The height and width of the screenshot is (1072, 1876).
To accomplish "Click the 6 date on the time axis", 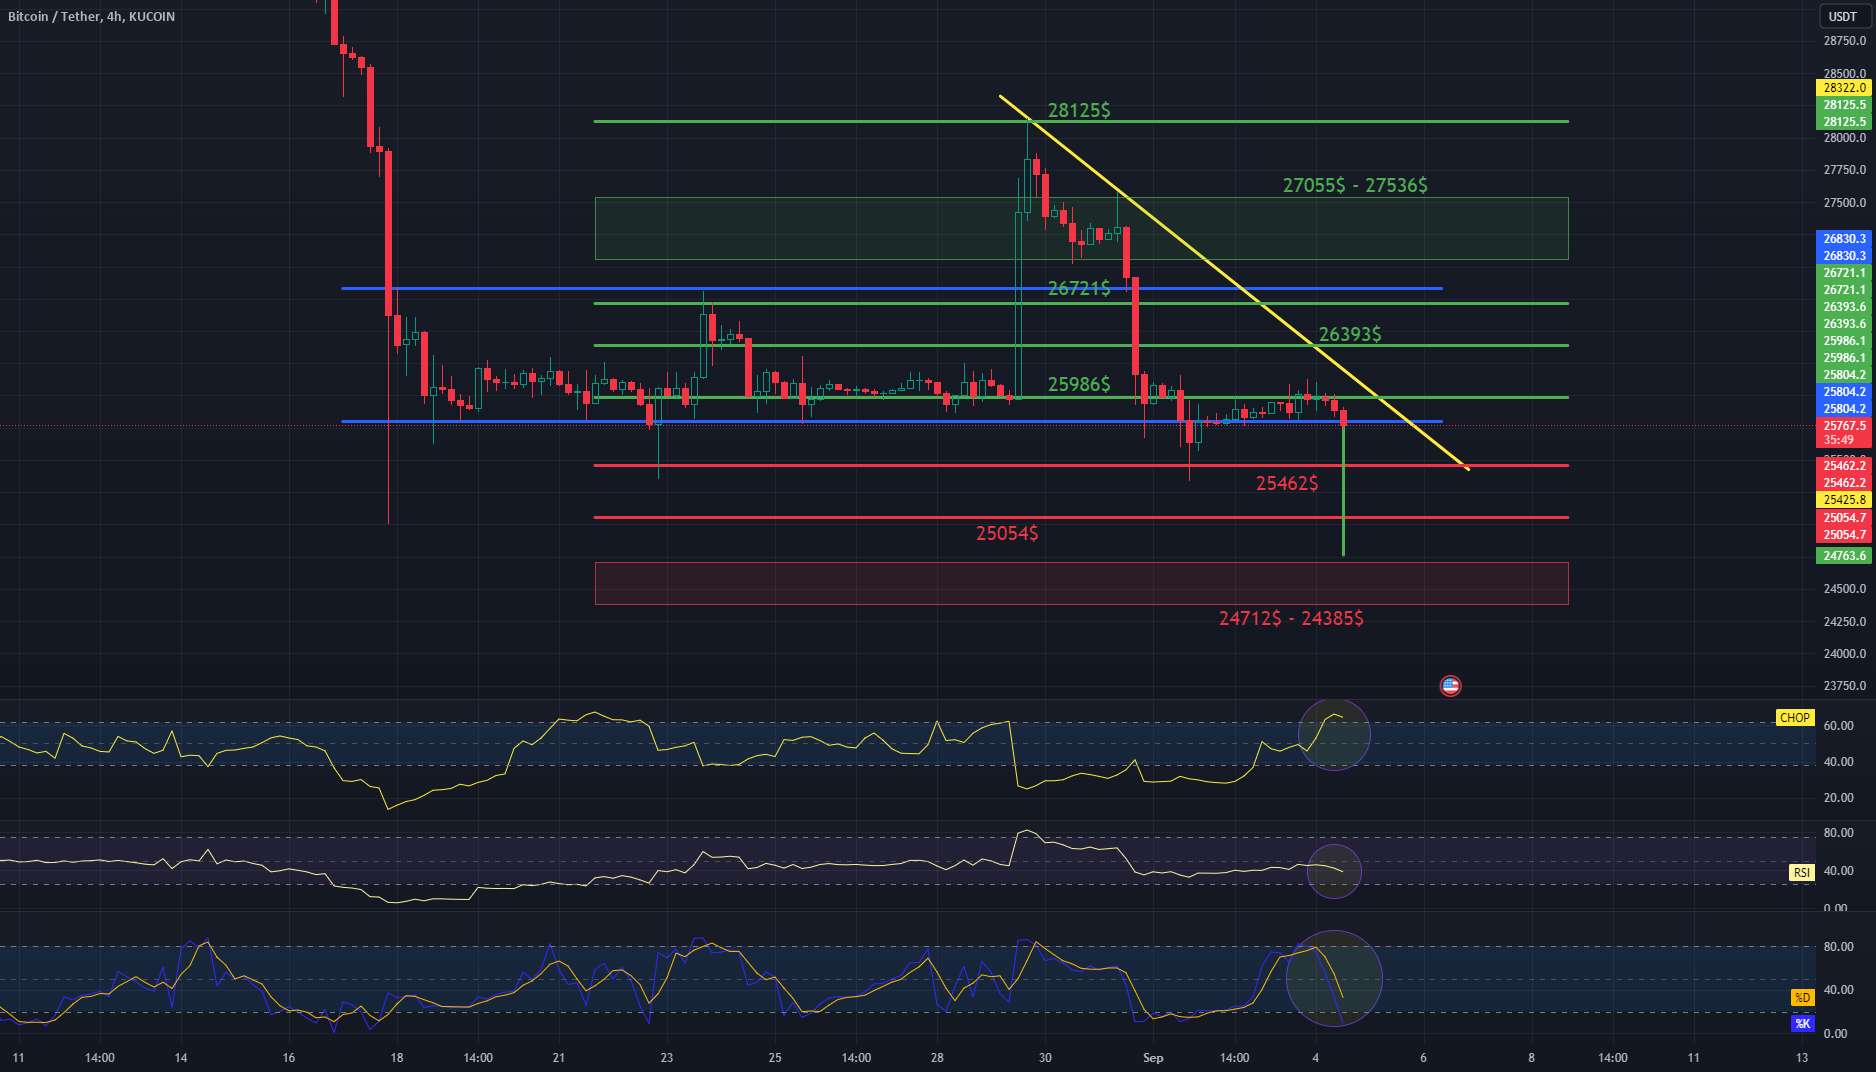I will tap(1423, 1057).
